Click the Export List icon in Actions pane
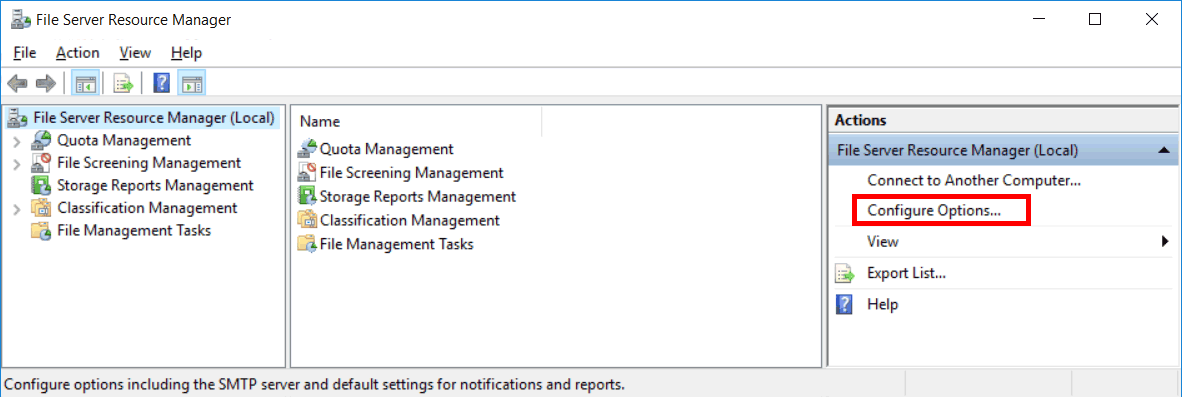Viewport: 1182px width, 397px height. pos(845,274)
